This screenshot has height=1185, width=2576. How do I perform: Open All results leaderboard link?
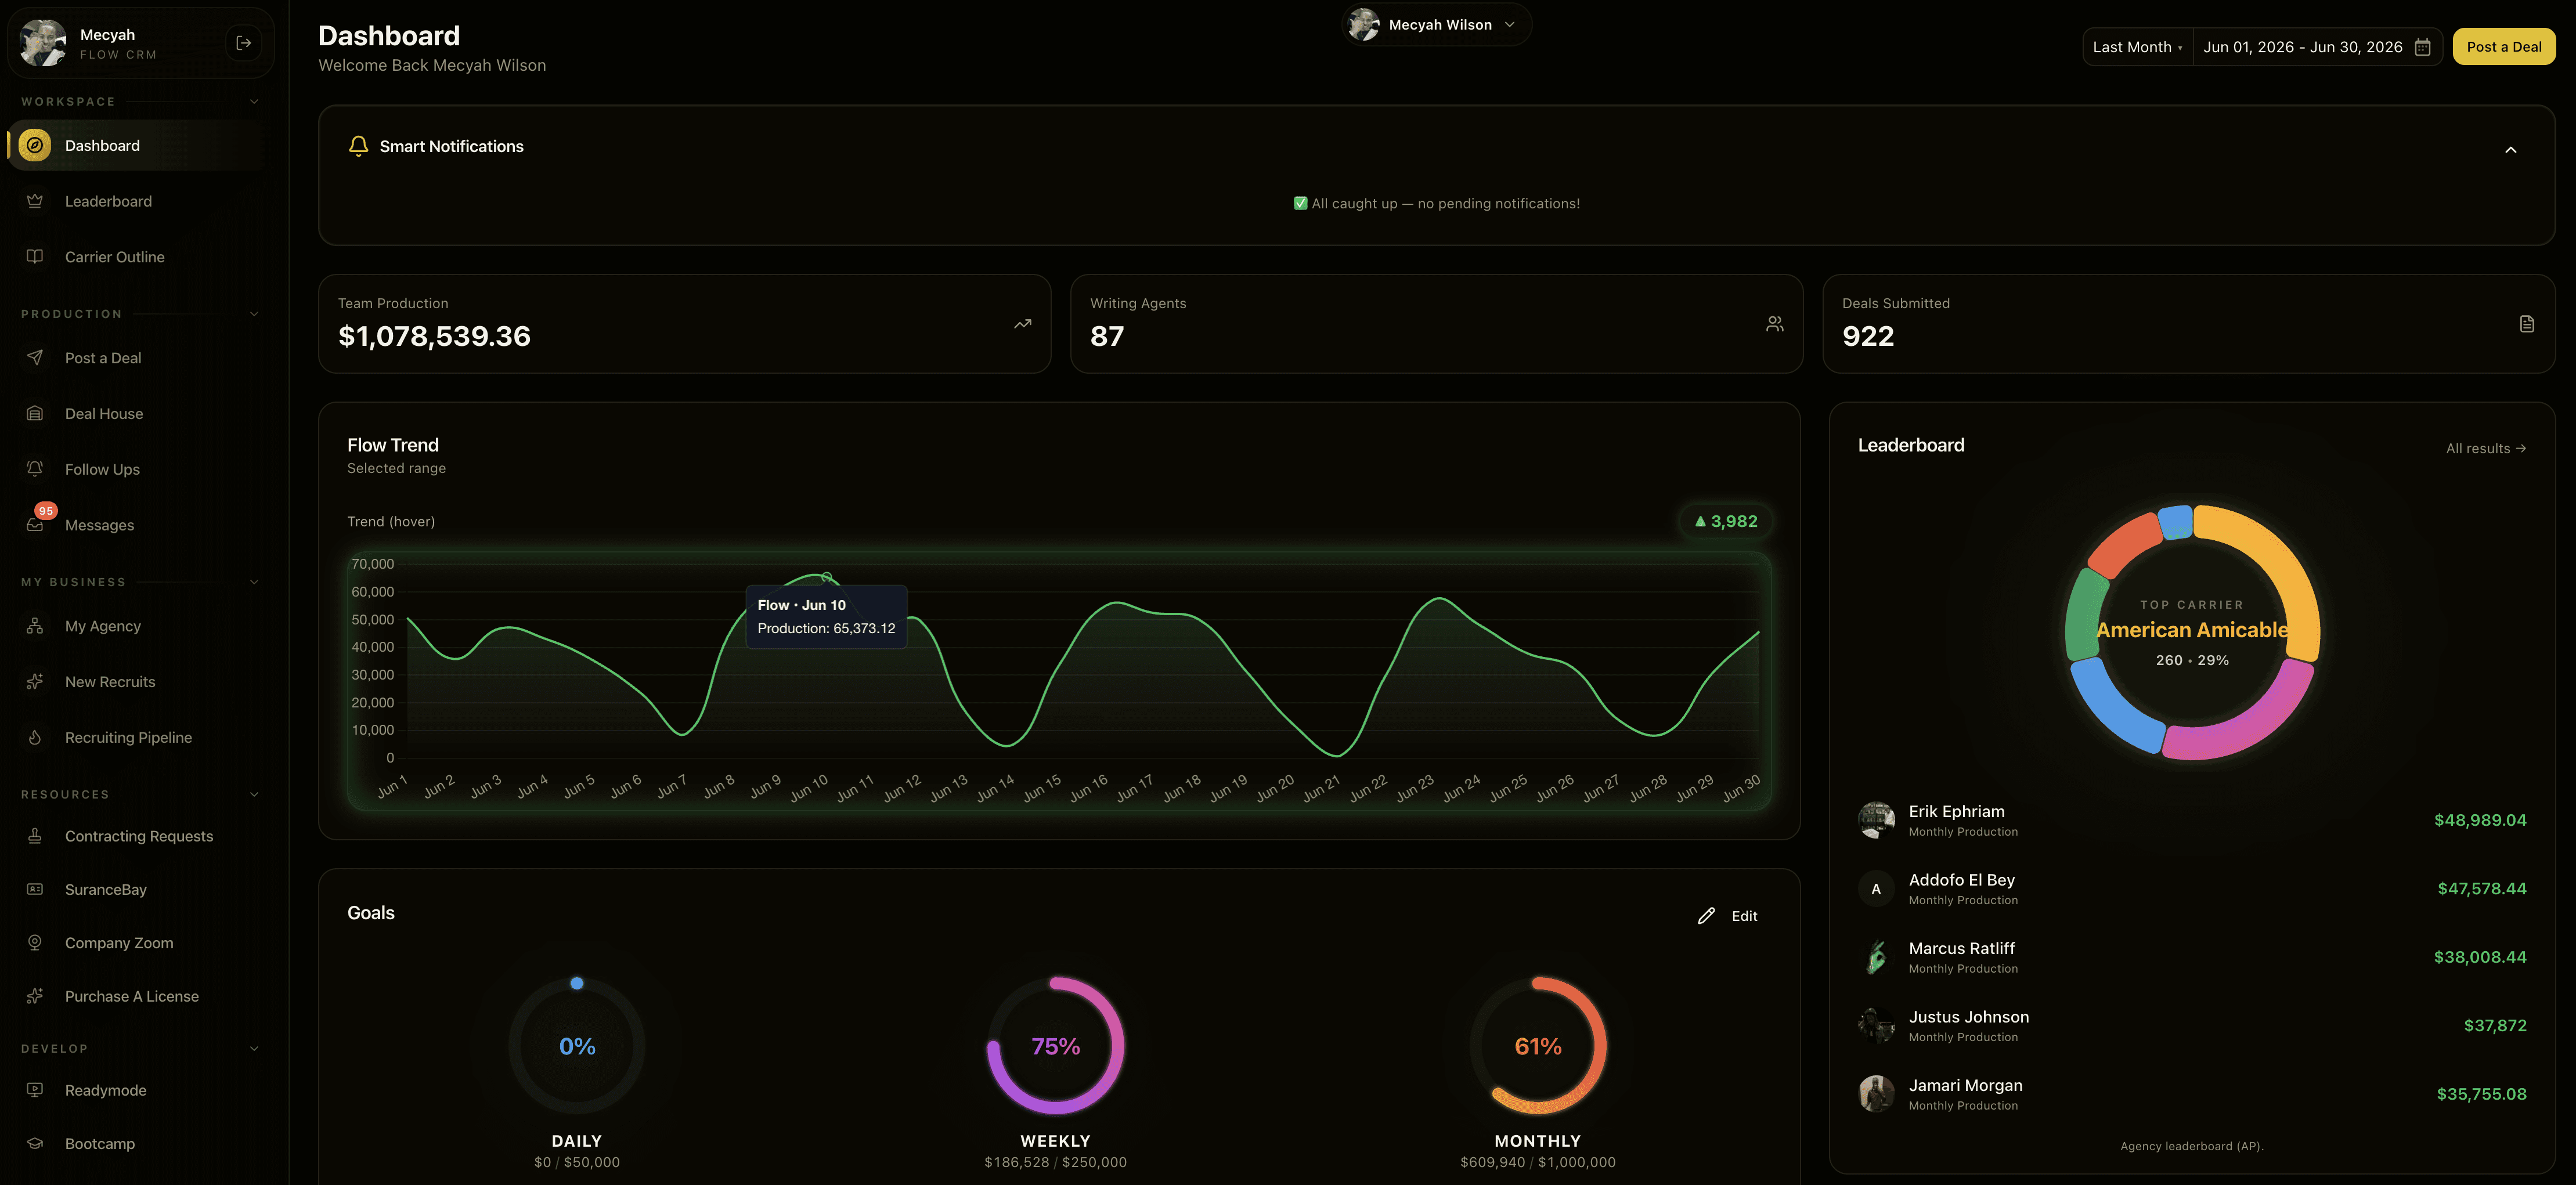(2485, 448)
